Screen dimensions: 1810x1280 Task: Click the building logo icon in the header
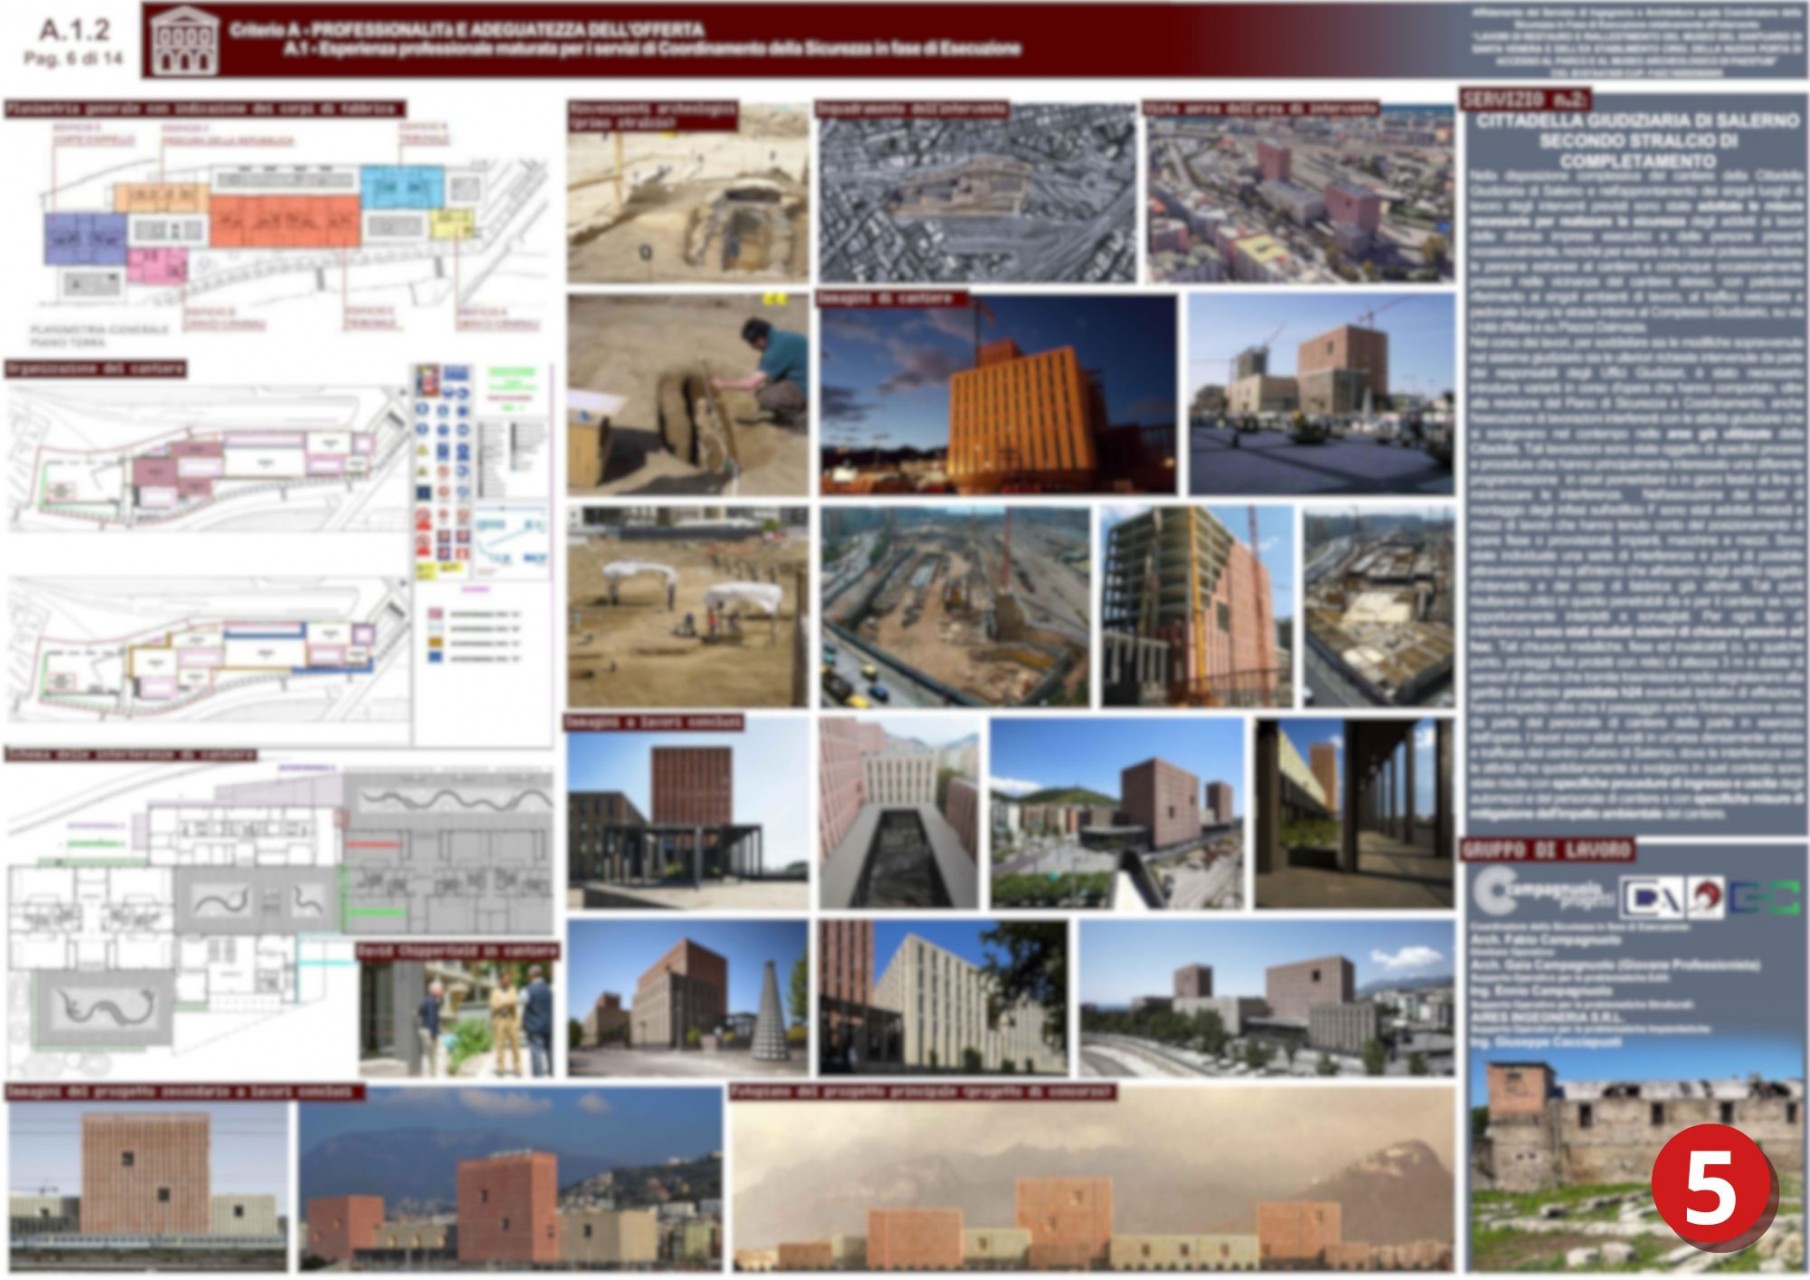[183, 40]
